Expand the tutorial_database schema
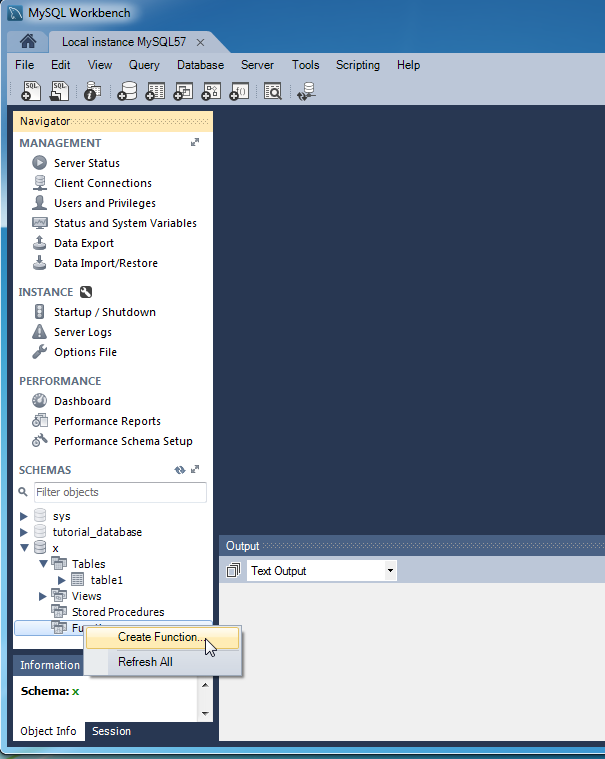The image size is (605, 759). (x=24, y=532)
